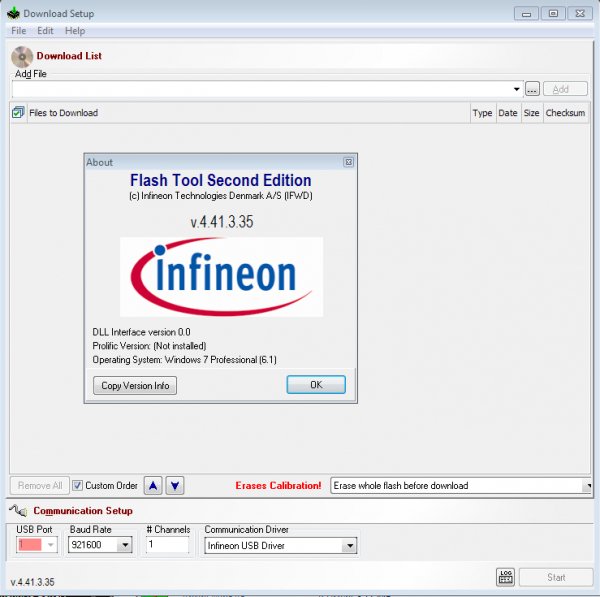Image resolution: width=600 pixels, height=597 pixels.
Task: Click 'DLL Interface version 0.0' text
Action: (141, 332)
